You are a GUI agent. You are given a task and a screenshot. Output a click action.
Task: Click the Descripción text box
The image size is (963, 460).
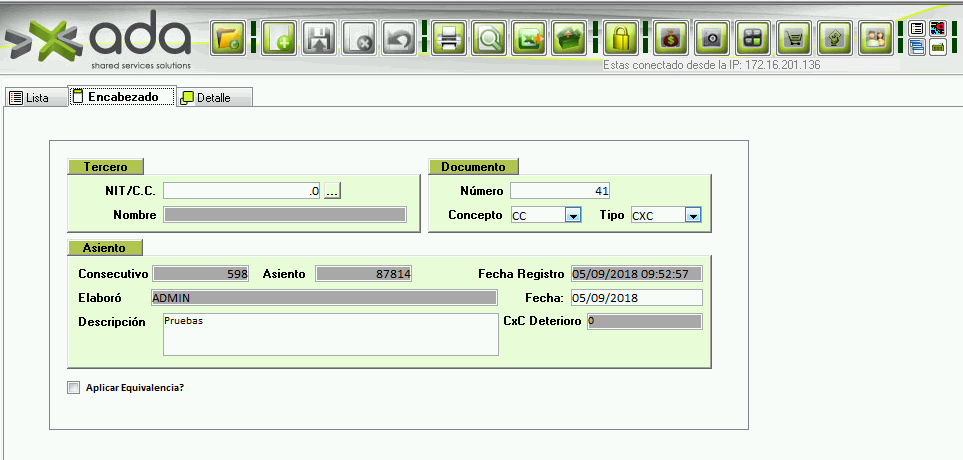tap(330, 334)
